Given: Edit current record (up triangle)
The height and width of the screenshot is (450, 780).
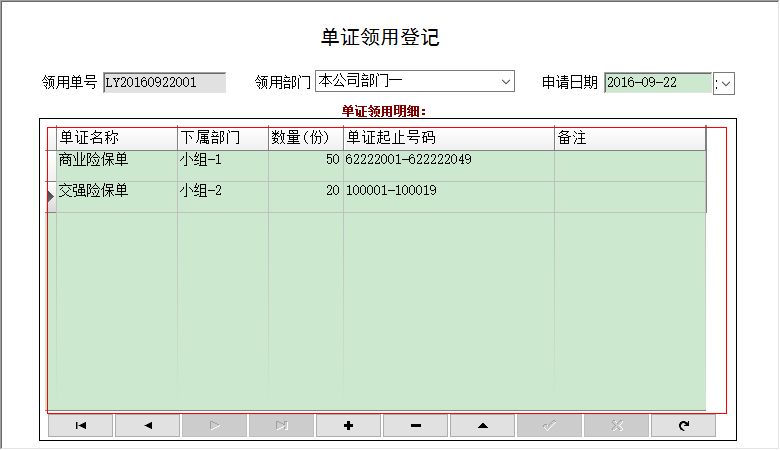Looking at the screenshot, I should (x=483, y=426).
